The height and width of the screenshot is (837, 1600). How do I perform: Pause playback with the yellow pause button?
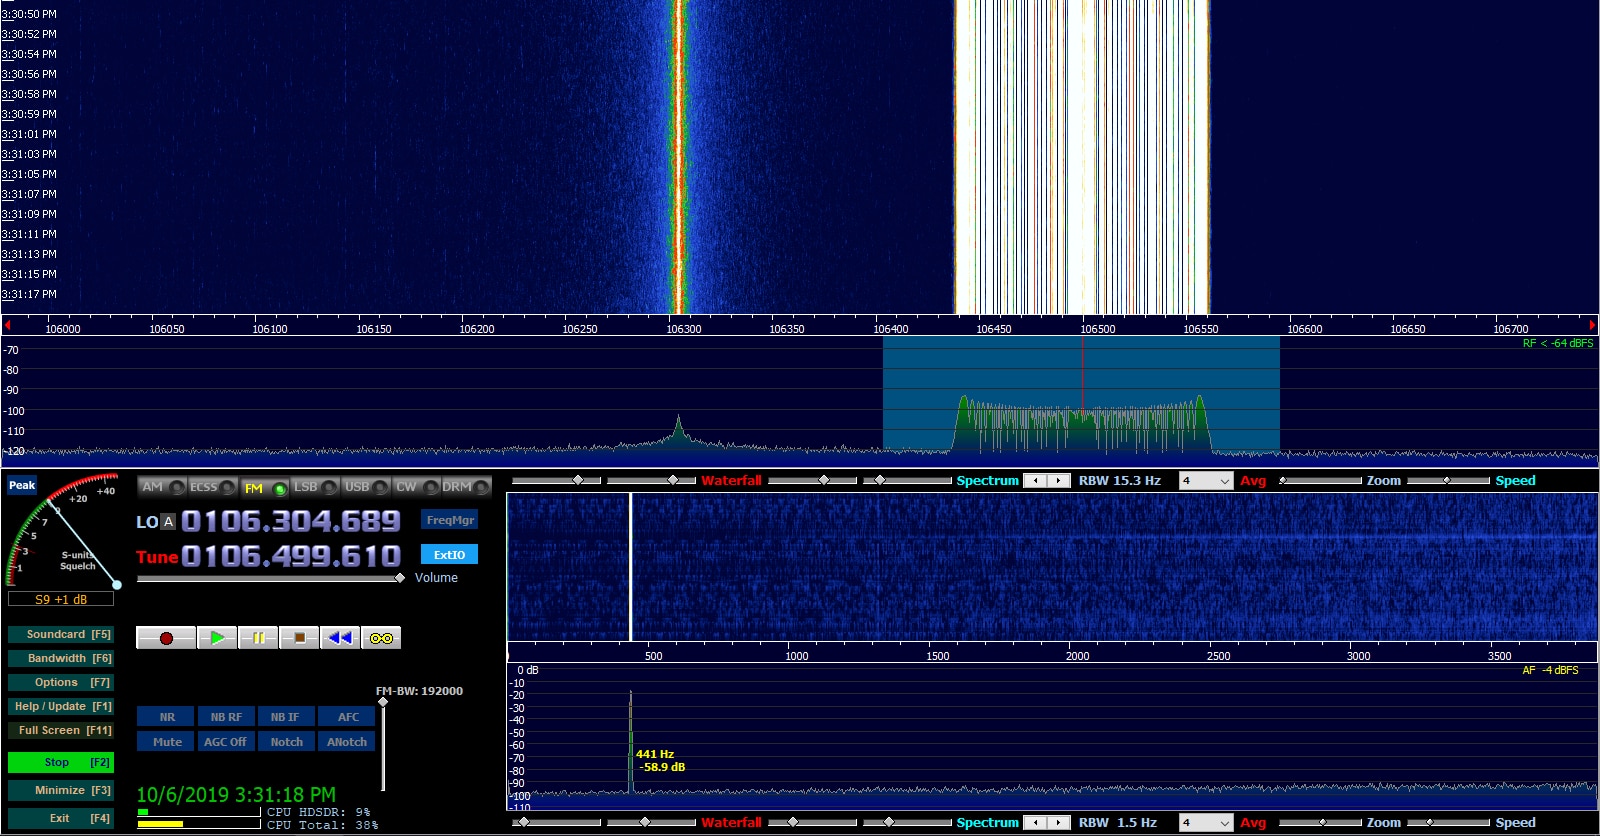(258, 638)
